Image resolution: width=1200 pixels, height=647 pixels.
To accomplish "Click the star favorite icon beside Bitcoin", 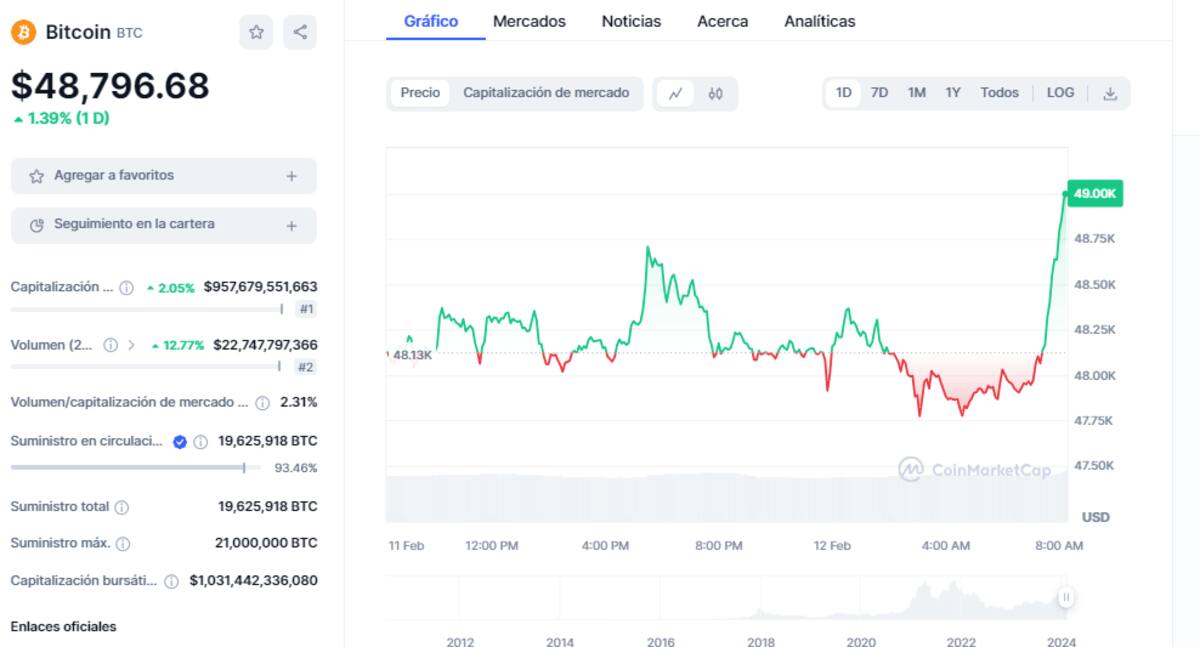I will coord(256,32).
